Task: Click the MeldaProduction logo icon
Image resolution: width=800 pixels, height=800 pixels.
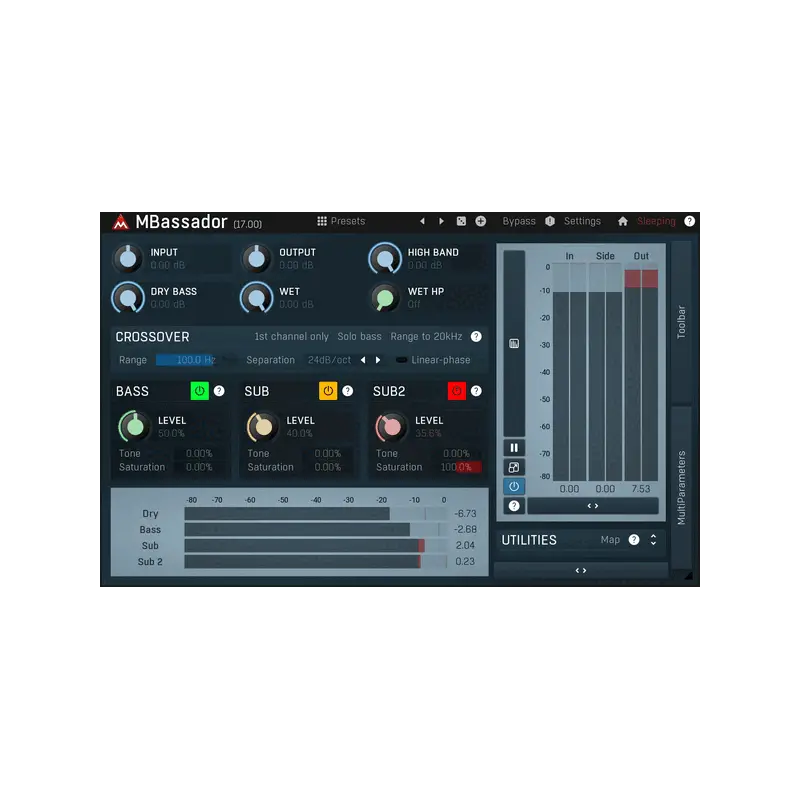Action: click(120, 222)
